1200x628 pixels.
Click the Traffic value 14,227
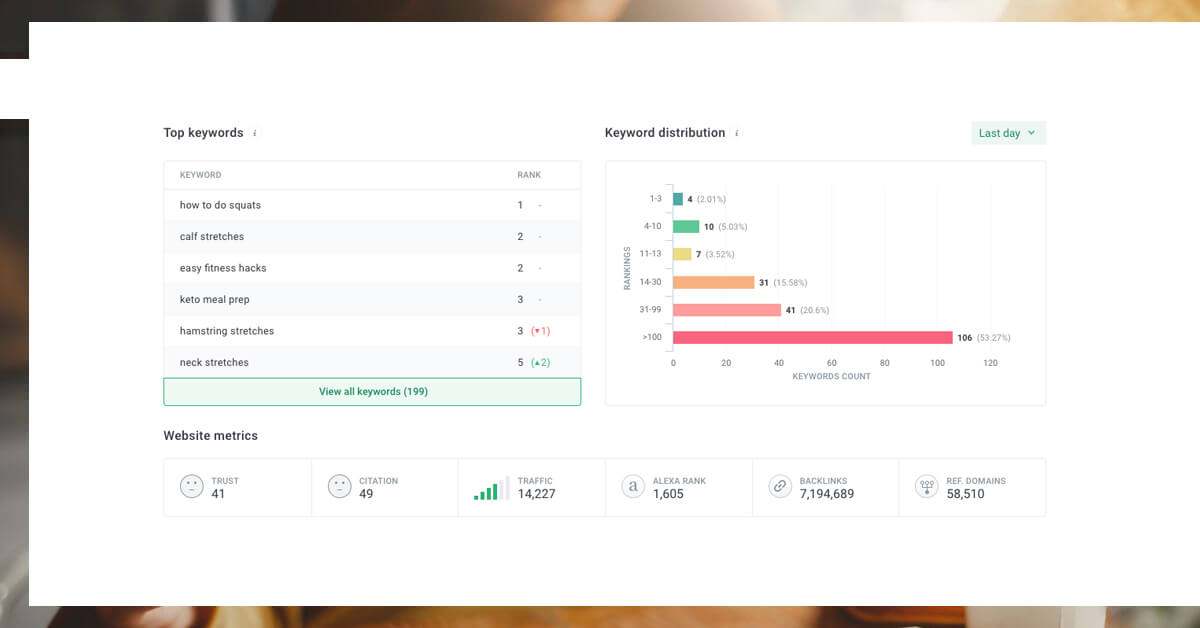tap(537, 494)
